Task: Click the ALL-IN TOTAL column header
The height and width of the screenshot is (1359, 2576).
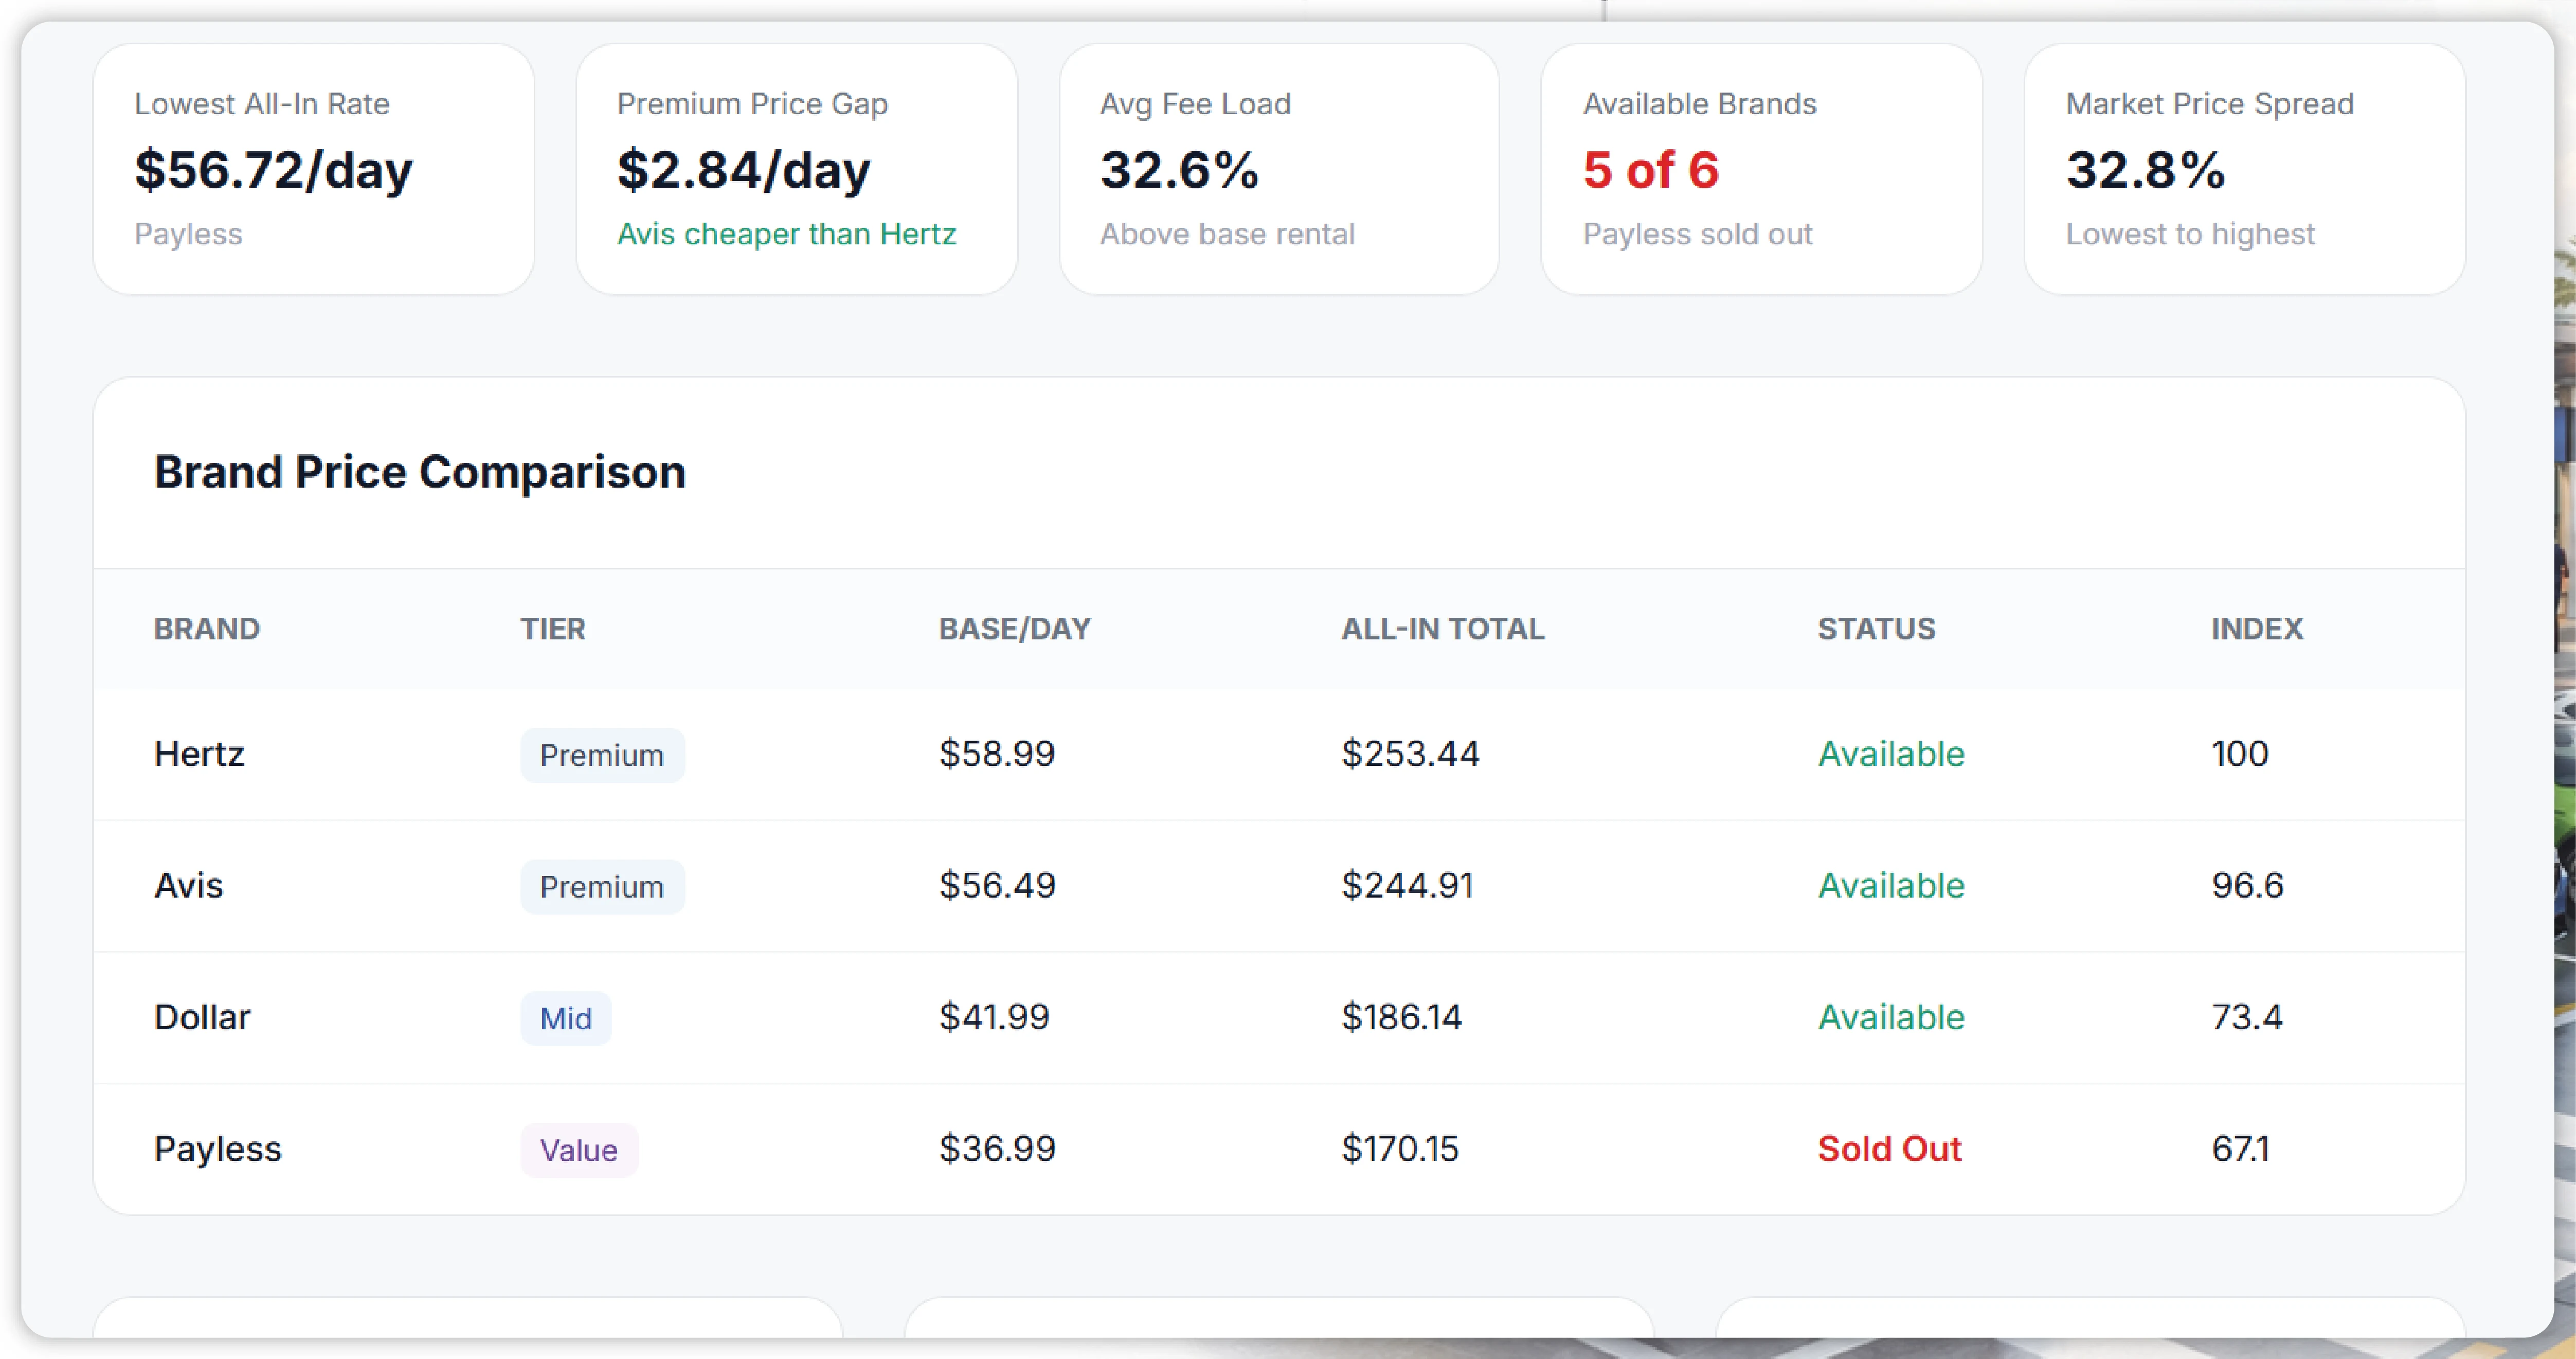Action: pos(1442,629)
